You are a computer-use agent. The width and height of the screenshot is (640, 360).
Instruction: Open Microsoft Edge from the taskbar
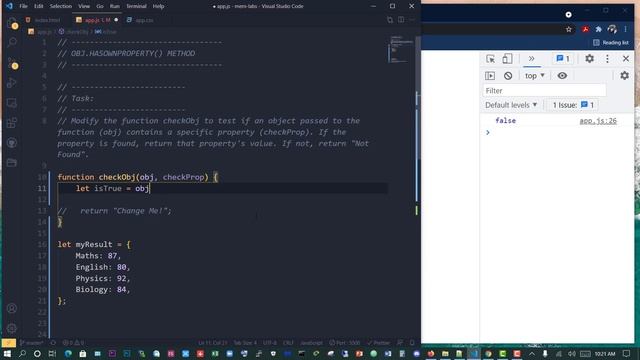[68, 353]
